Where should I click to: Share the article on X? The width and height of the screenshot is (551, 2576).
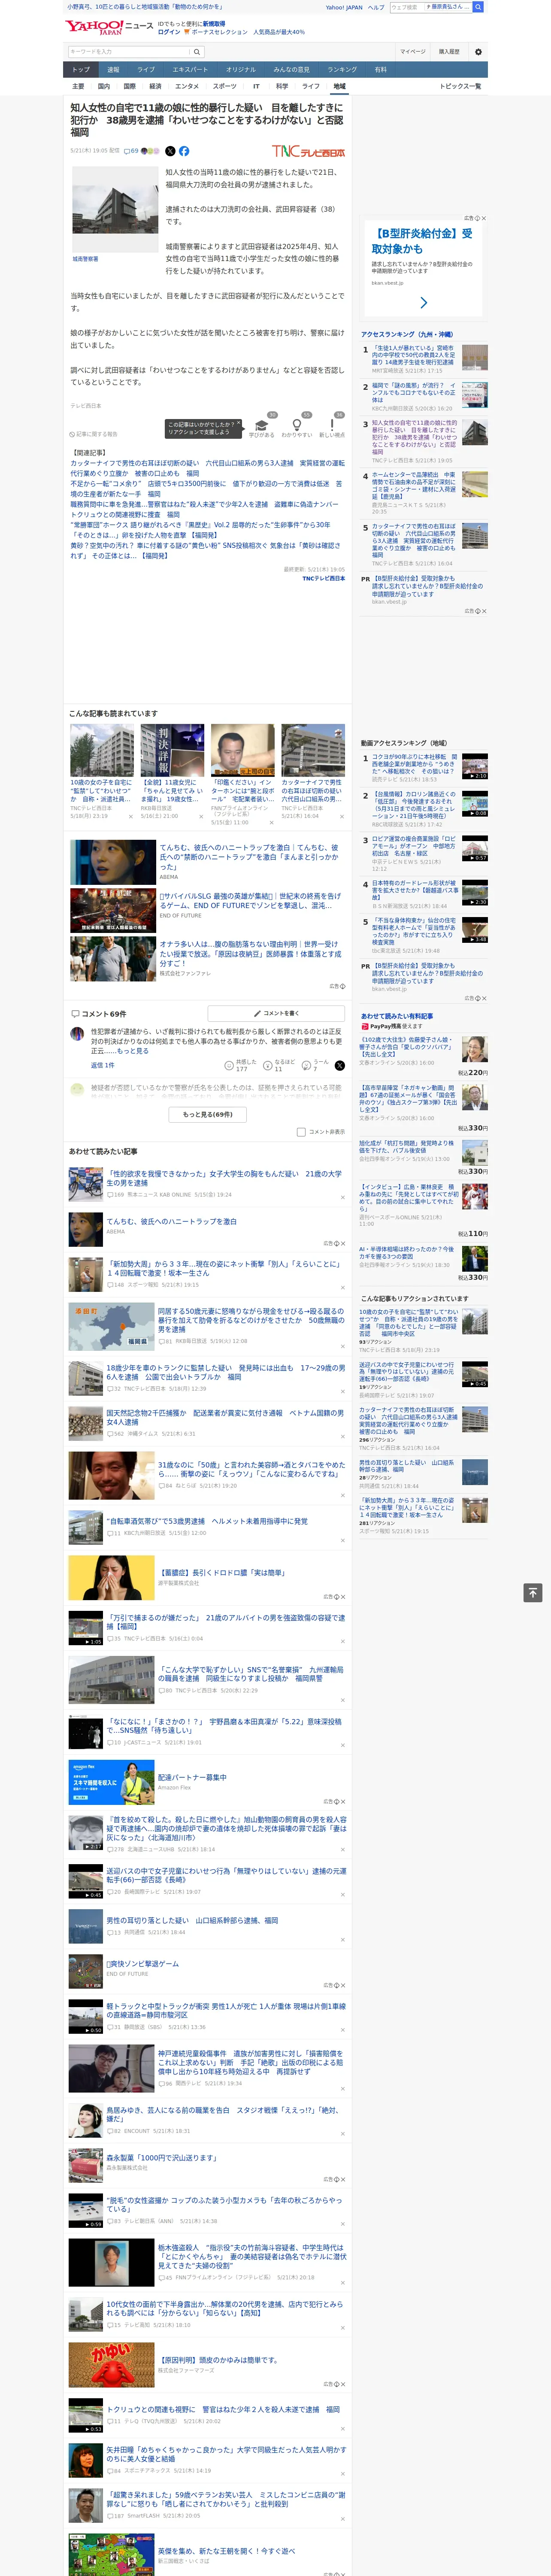[x=170, y=151]
